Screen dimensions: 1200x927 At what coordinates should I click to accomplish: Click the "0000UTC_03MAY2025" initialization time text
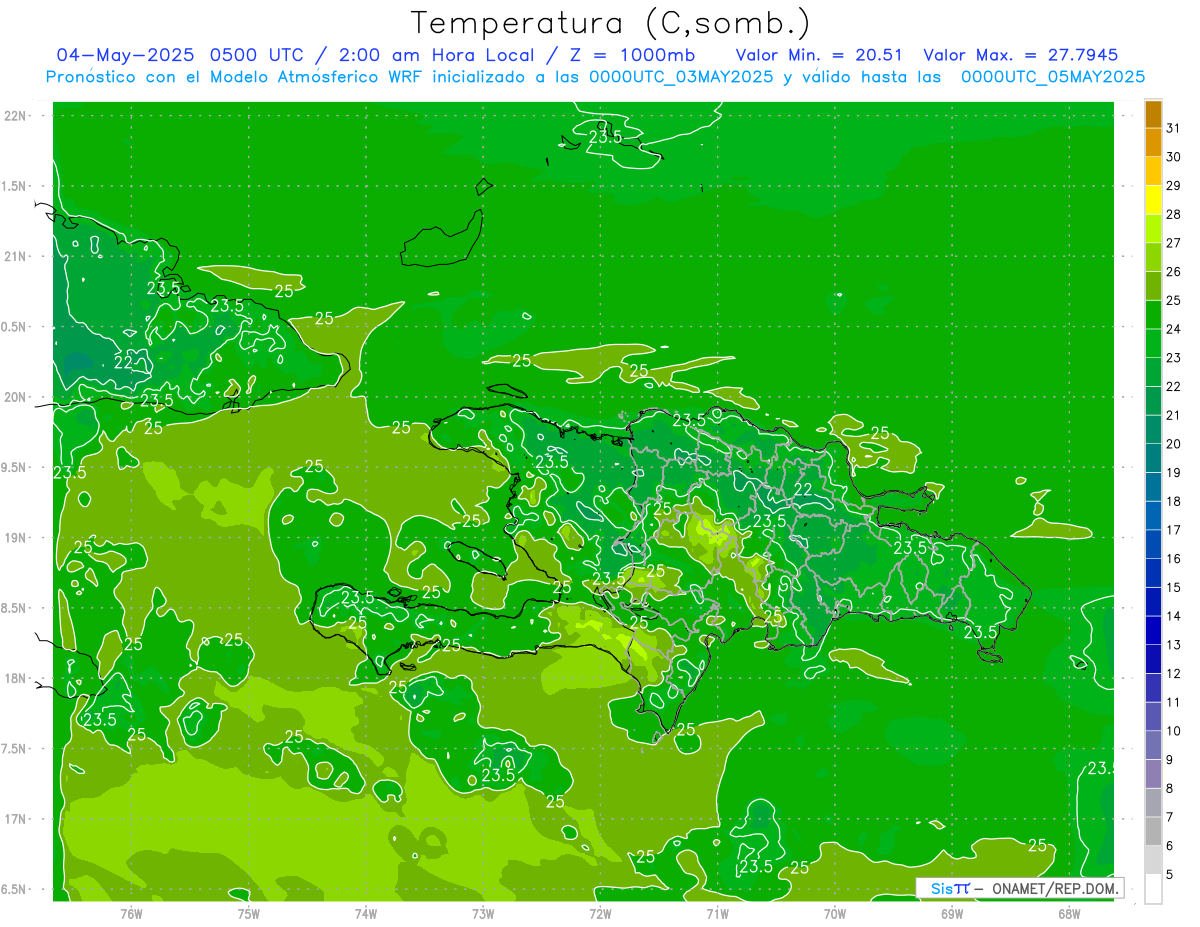click(x=681, y=77)
